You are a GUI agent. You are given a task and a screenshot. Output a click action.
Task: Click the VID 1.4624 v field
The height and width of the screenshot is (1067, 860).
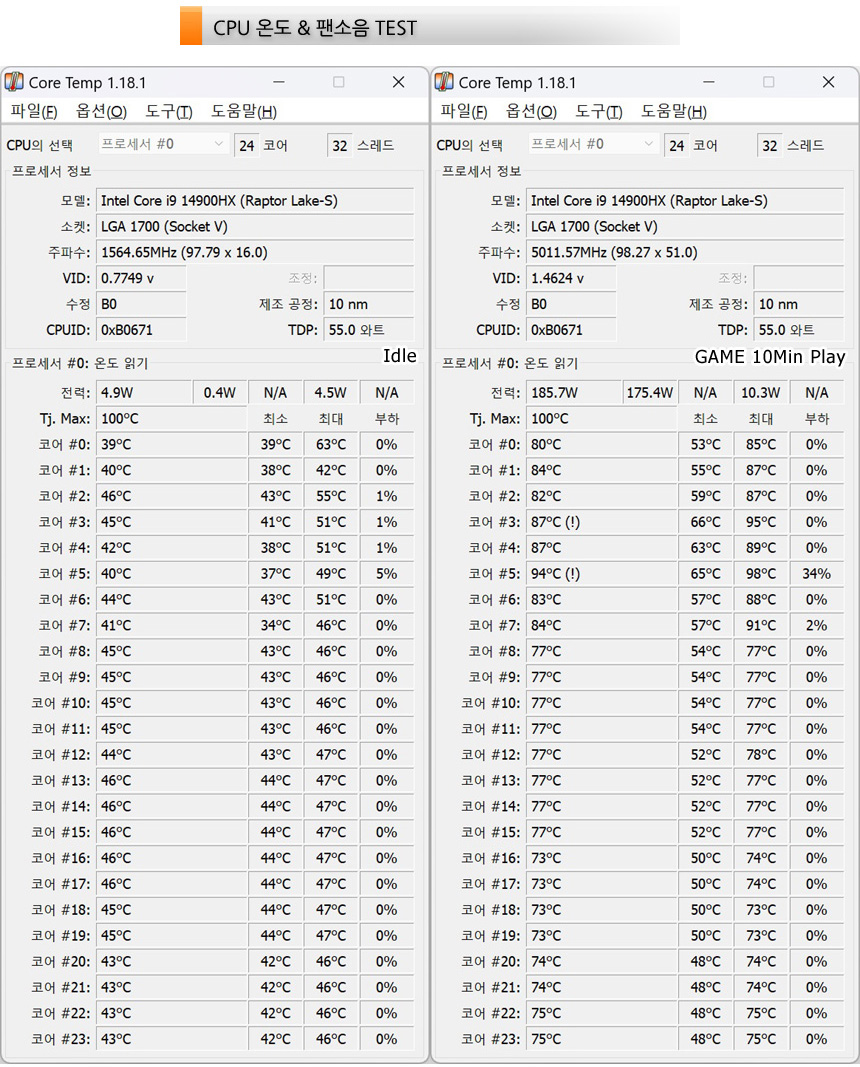point(571,278)
